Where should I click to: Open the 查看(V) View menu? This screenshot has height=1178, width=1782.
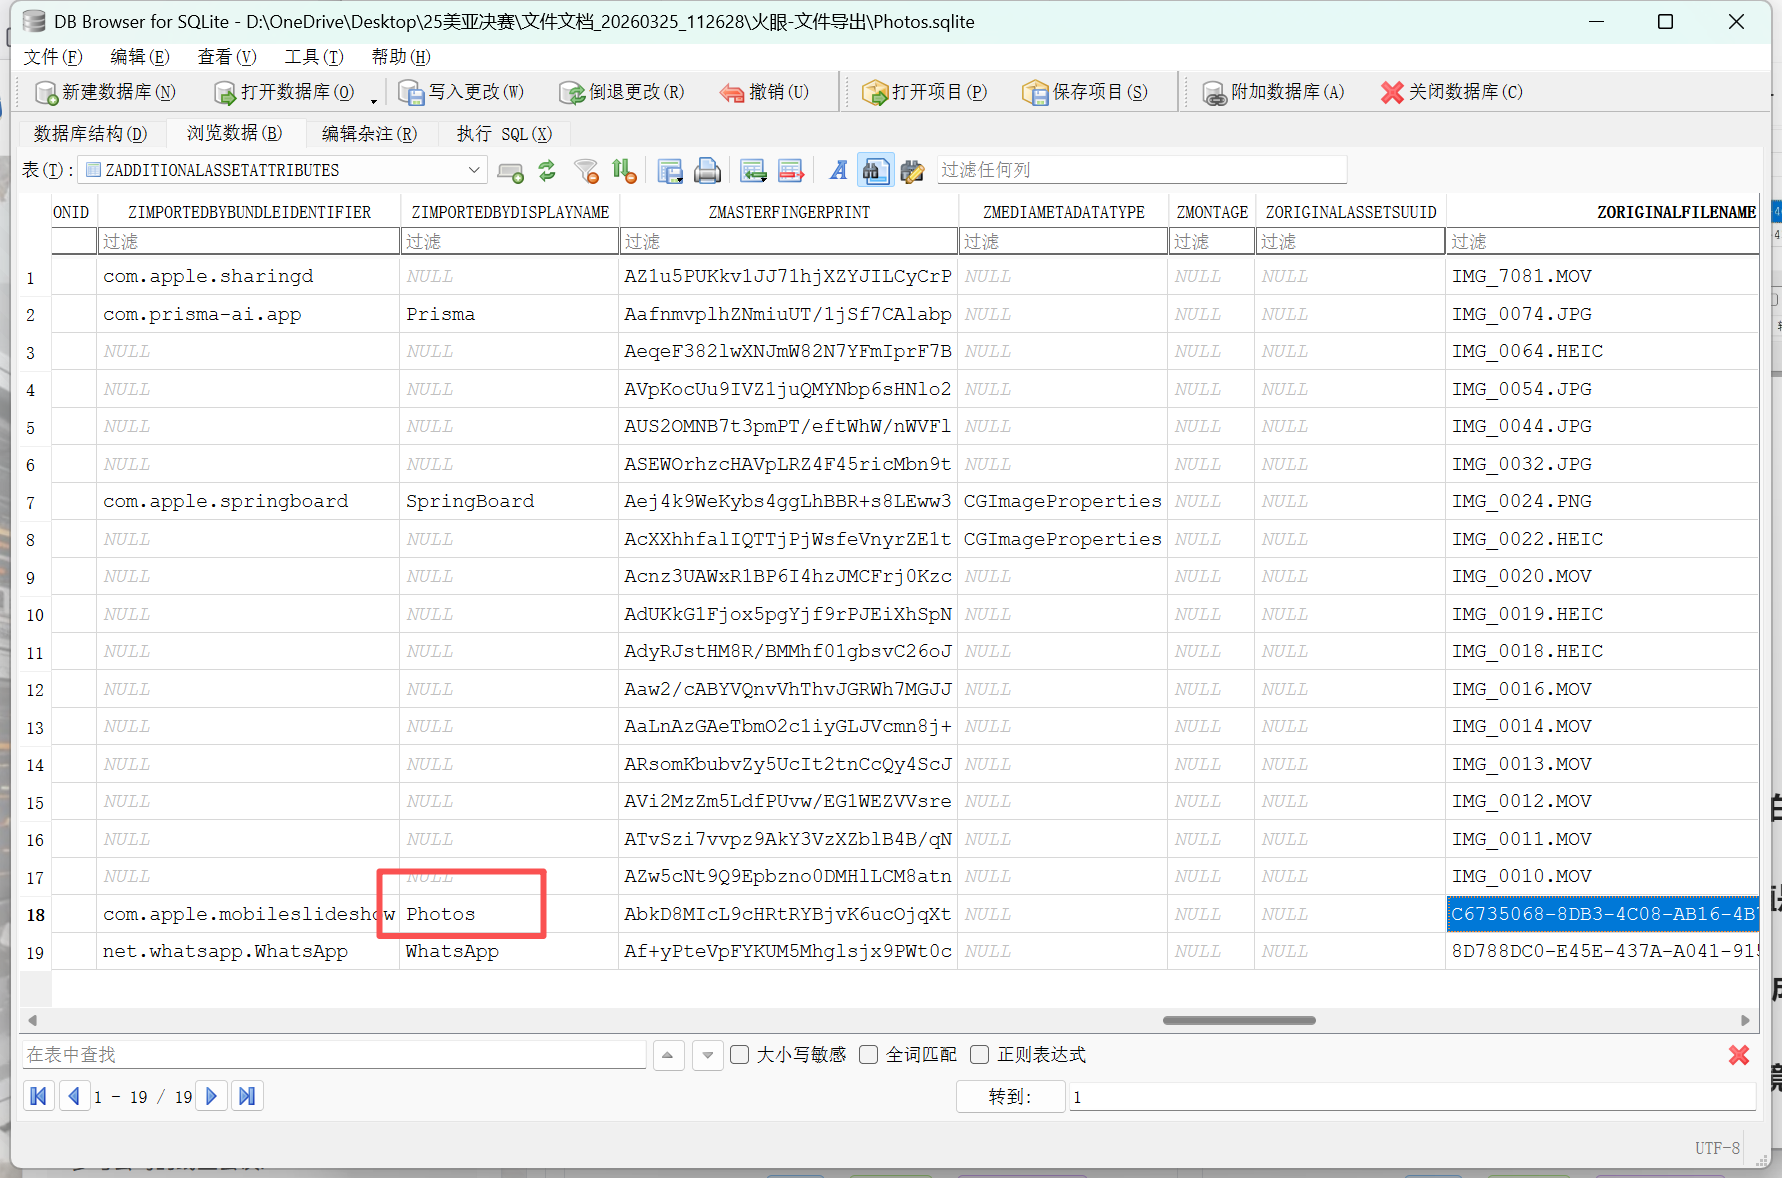pos(227,57)
